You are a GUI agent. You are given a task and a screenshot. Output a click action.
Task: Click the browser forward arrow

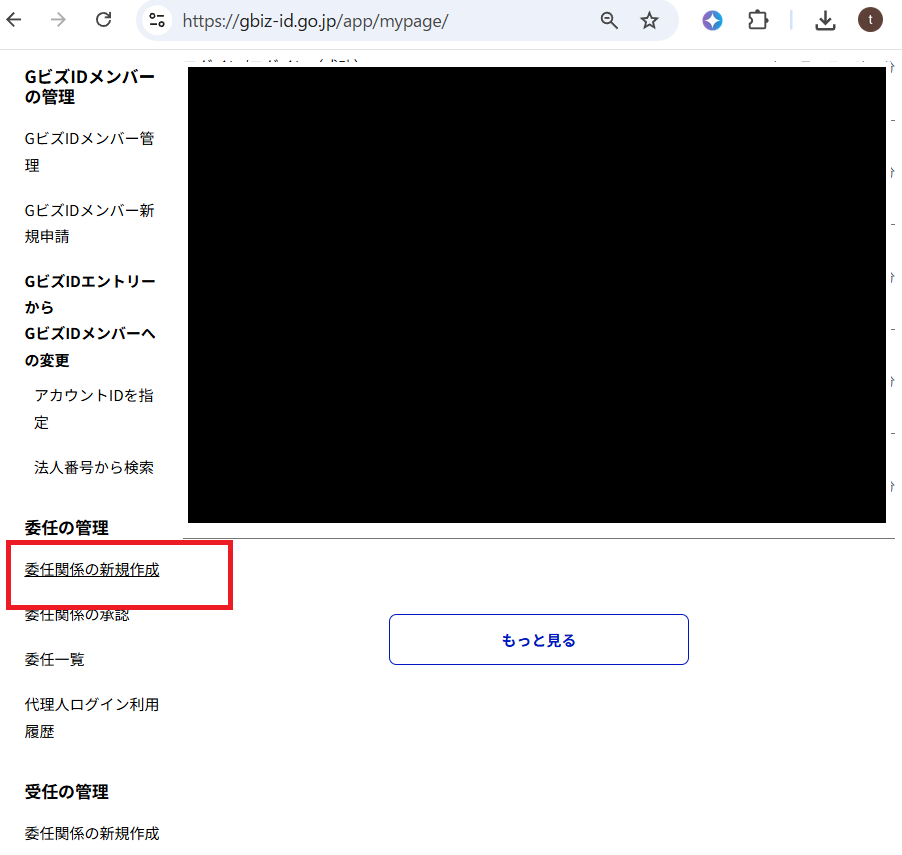58,20
